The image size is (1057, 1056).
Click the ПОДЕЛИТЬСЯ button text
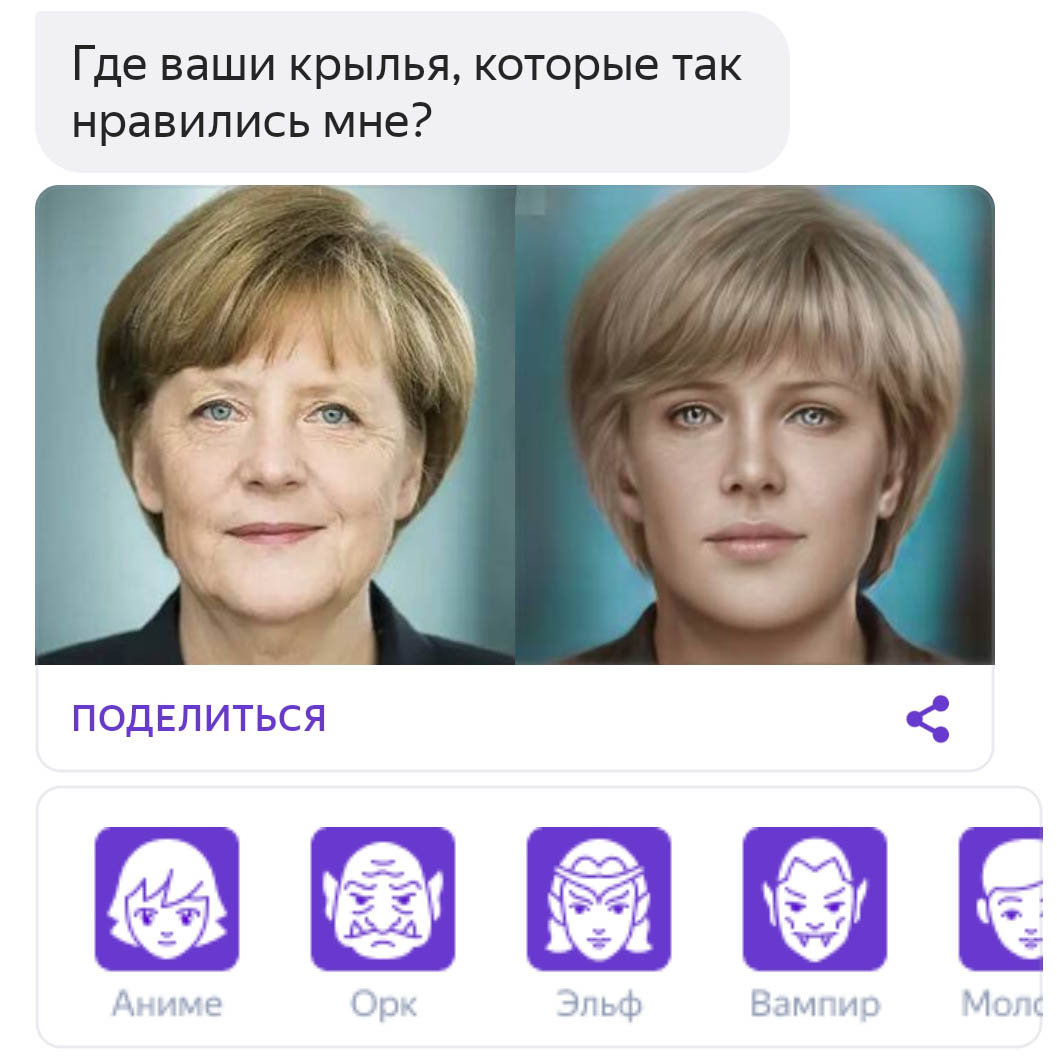click(x=199, y=718)
